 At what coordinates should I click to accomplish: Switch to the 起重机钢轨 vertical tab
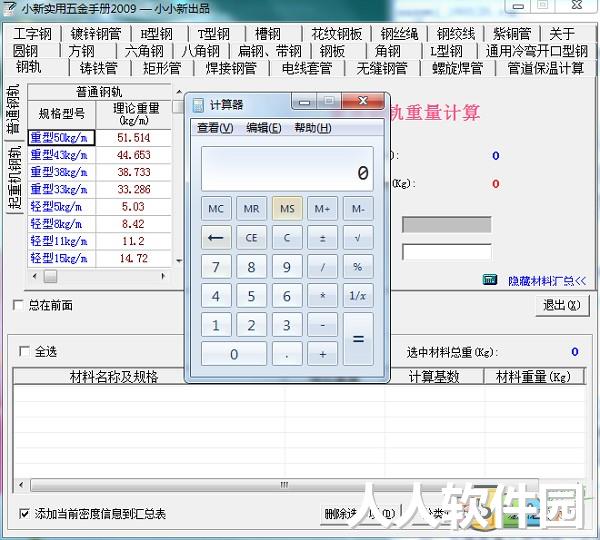[14, 178]
